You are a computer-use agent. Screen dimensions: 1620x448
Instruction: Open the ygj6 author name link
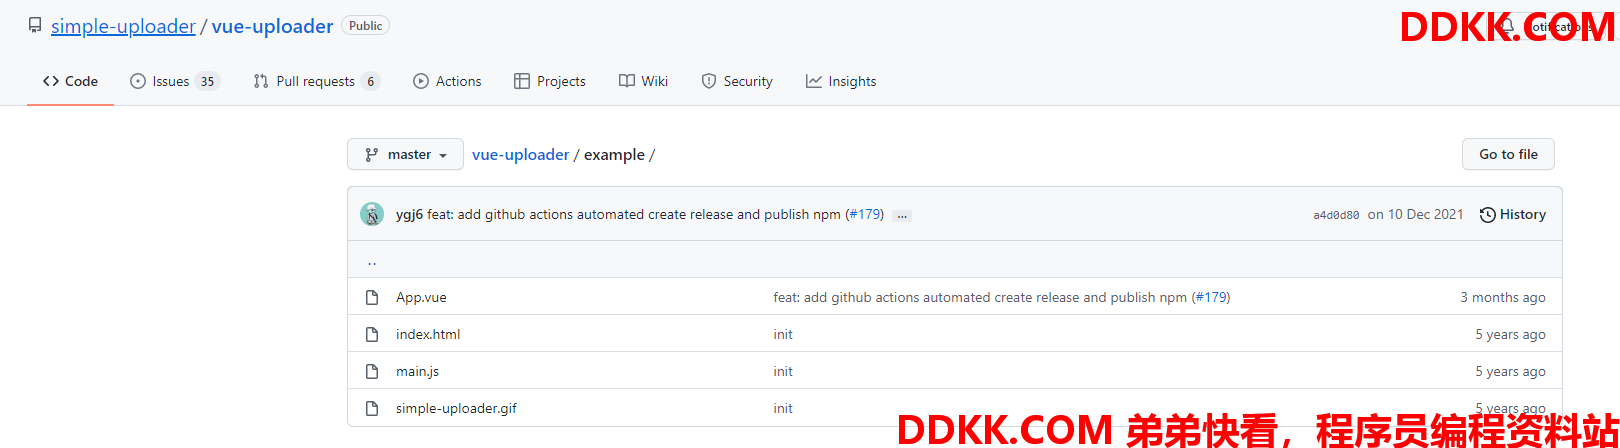tap(409, 214)
